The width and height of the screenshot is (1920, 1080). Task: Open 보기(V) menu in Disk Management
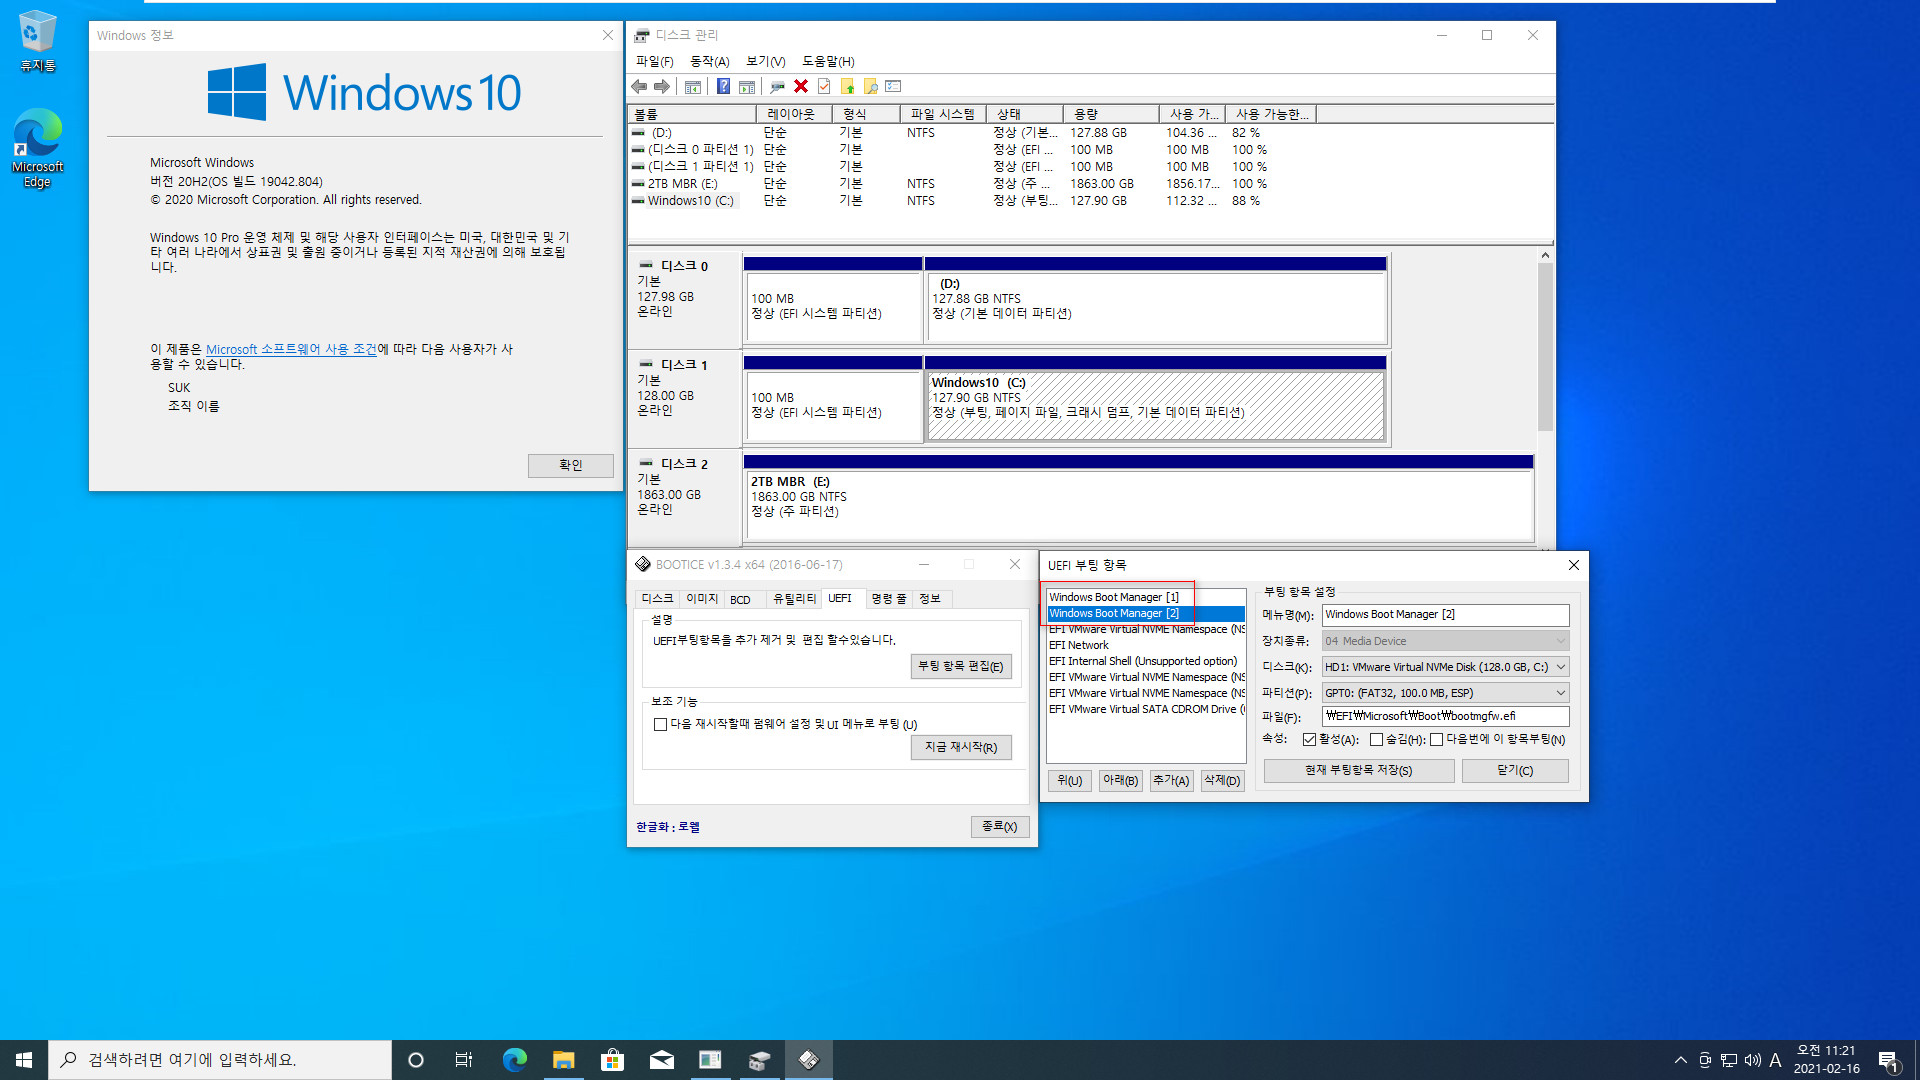tap(765, 62)
